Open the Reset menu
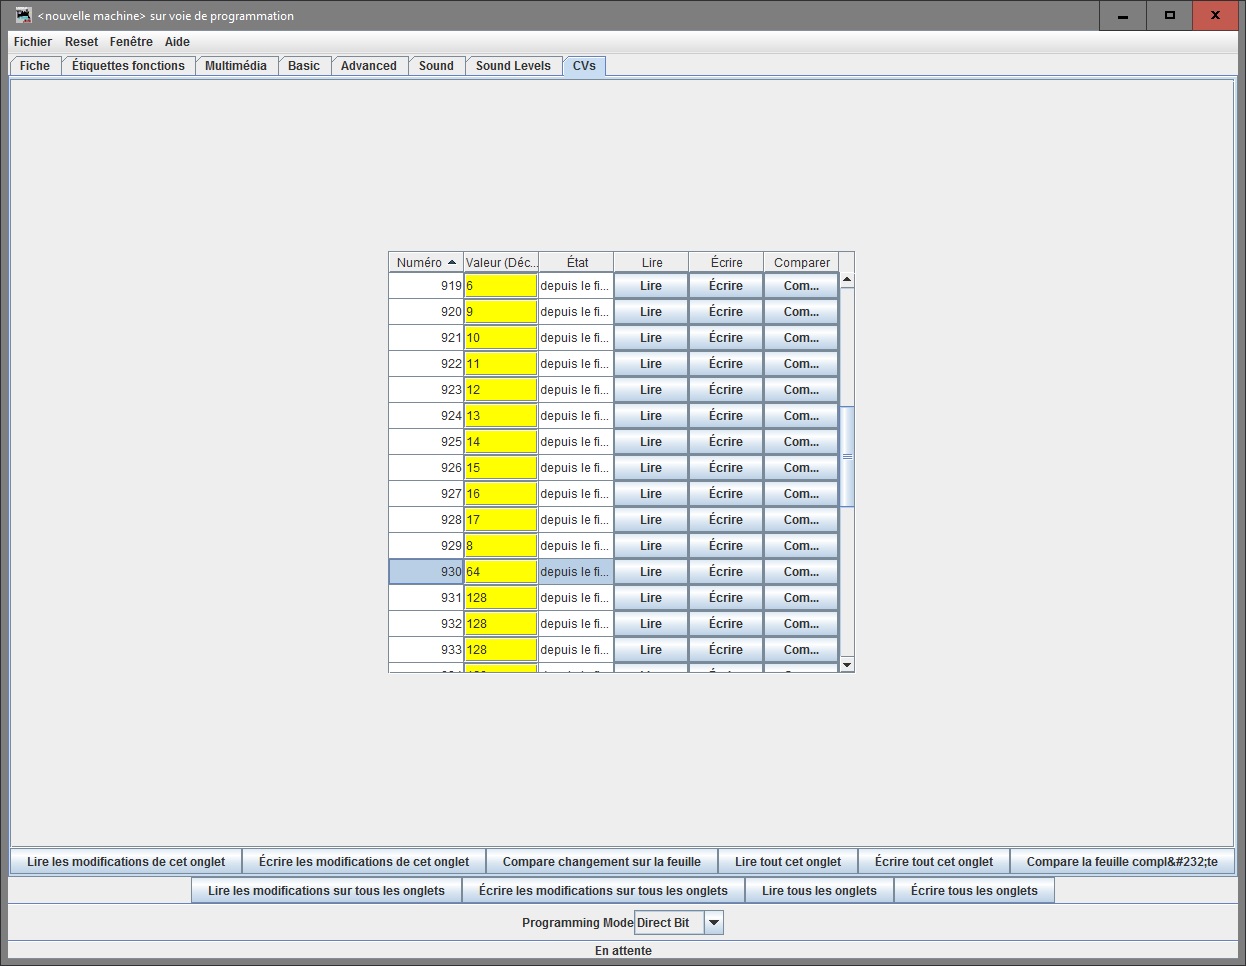1246x966 pixels. click(x=81, y=42)
